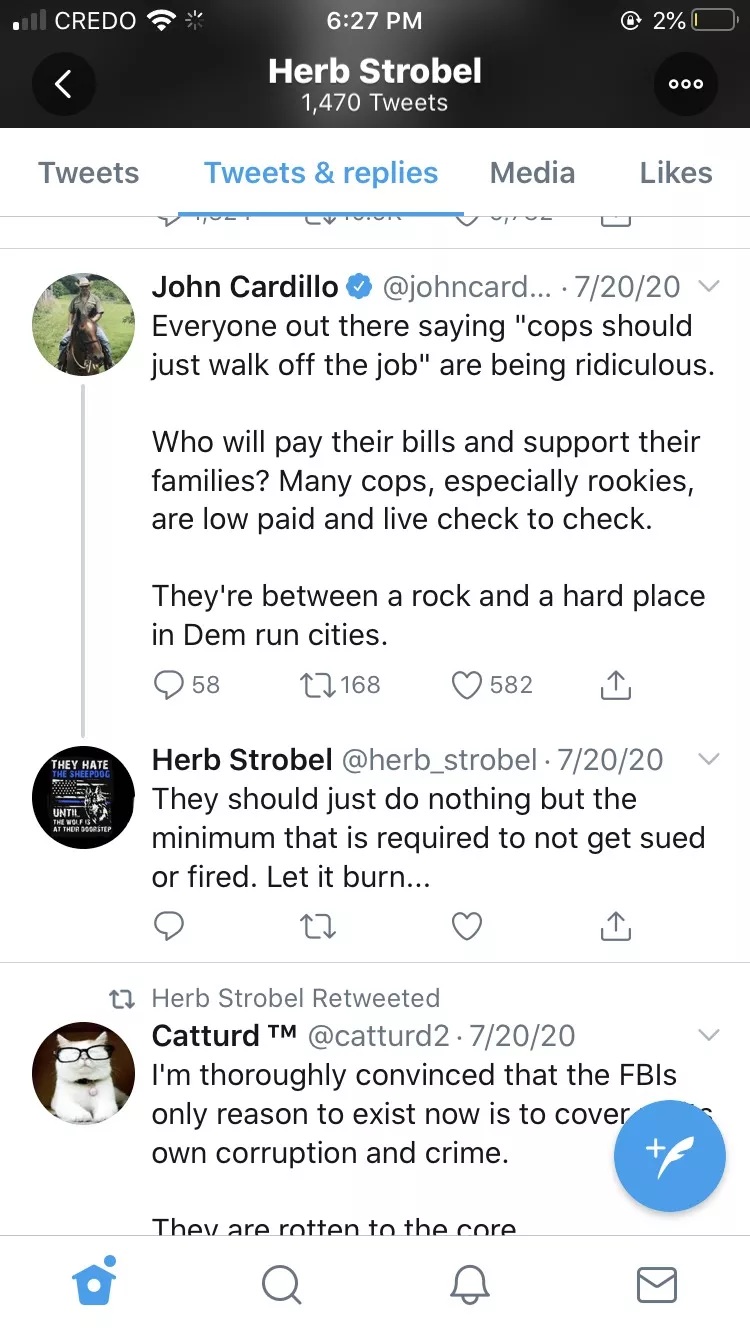The image size is (750, 1334).
Task: Switch to the Tweets tab
Action: 89,173
